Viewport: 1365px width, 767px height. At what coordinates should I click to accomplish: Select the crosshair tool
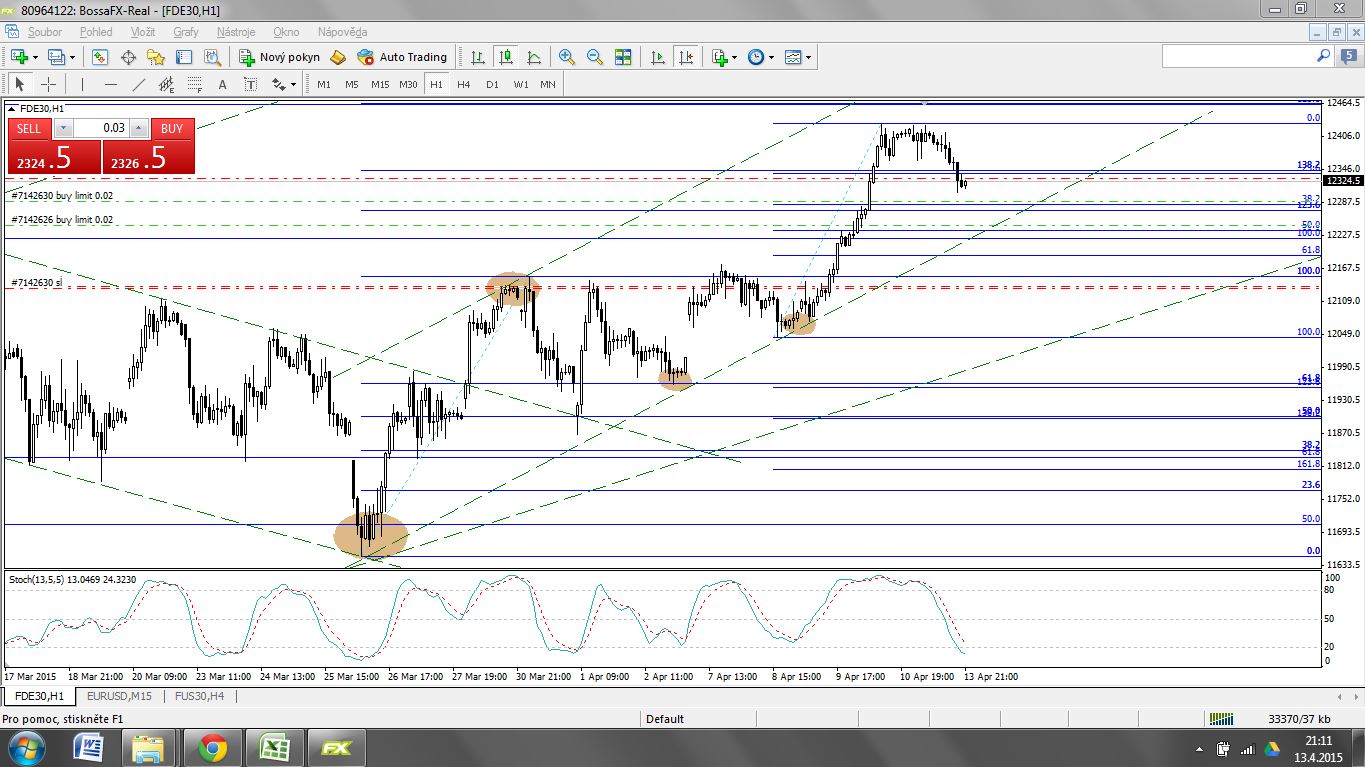click(x=48, y=84)
